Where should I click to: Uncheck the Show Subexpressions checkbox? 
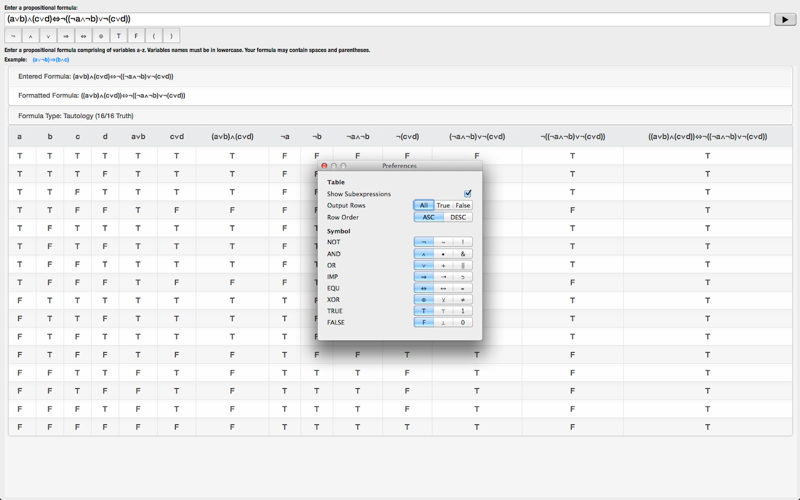click(467, 193)
